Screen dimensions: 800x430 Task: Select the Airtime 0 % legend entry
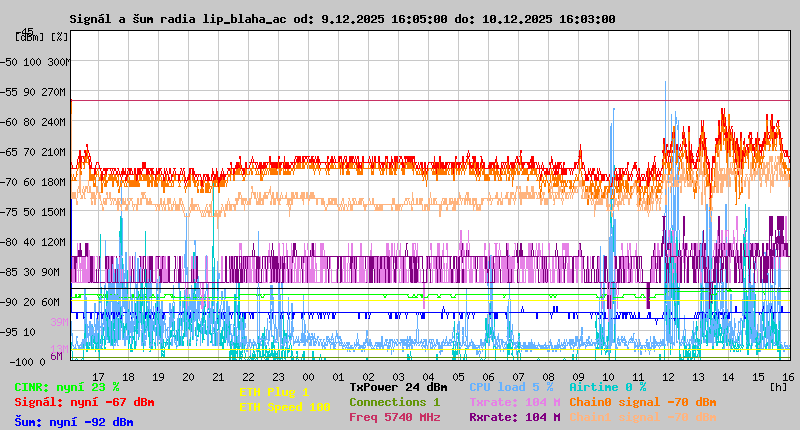[x=607, y=386]
